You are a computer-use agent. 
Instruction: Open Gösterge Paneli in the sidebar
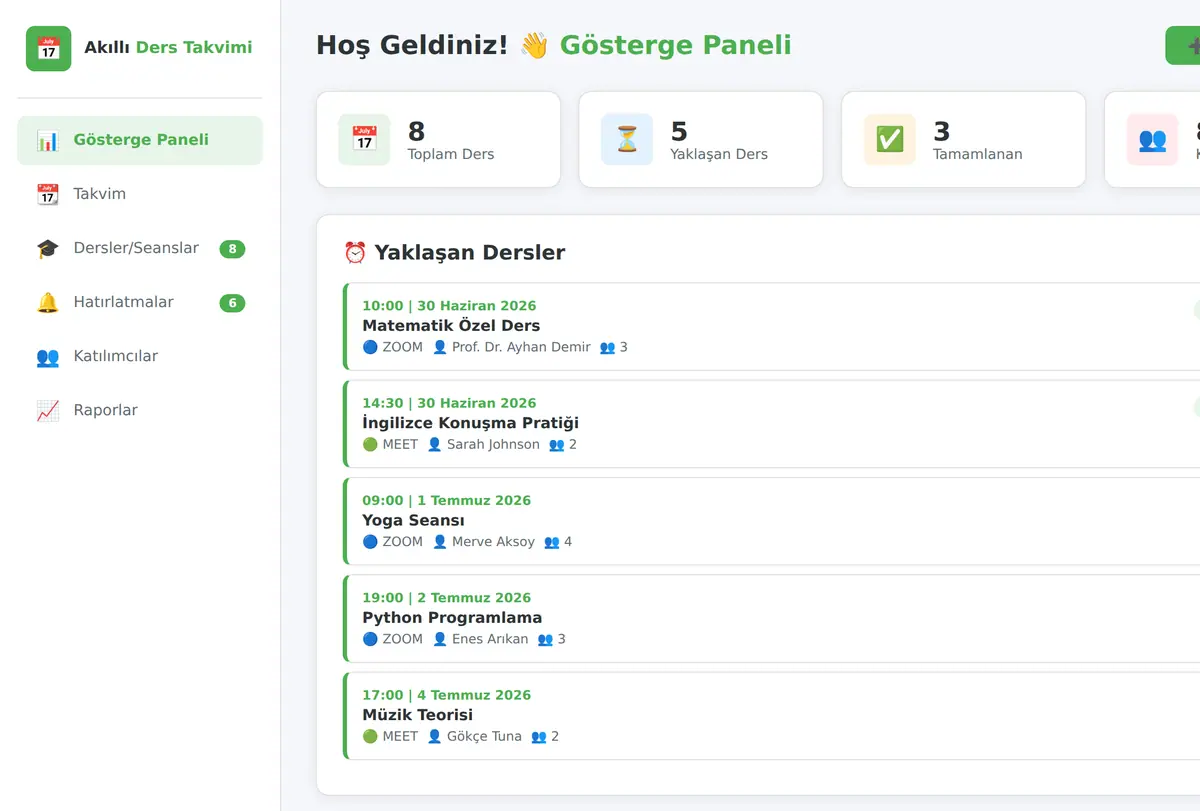click(x=140, y=140)
